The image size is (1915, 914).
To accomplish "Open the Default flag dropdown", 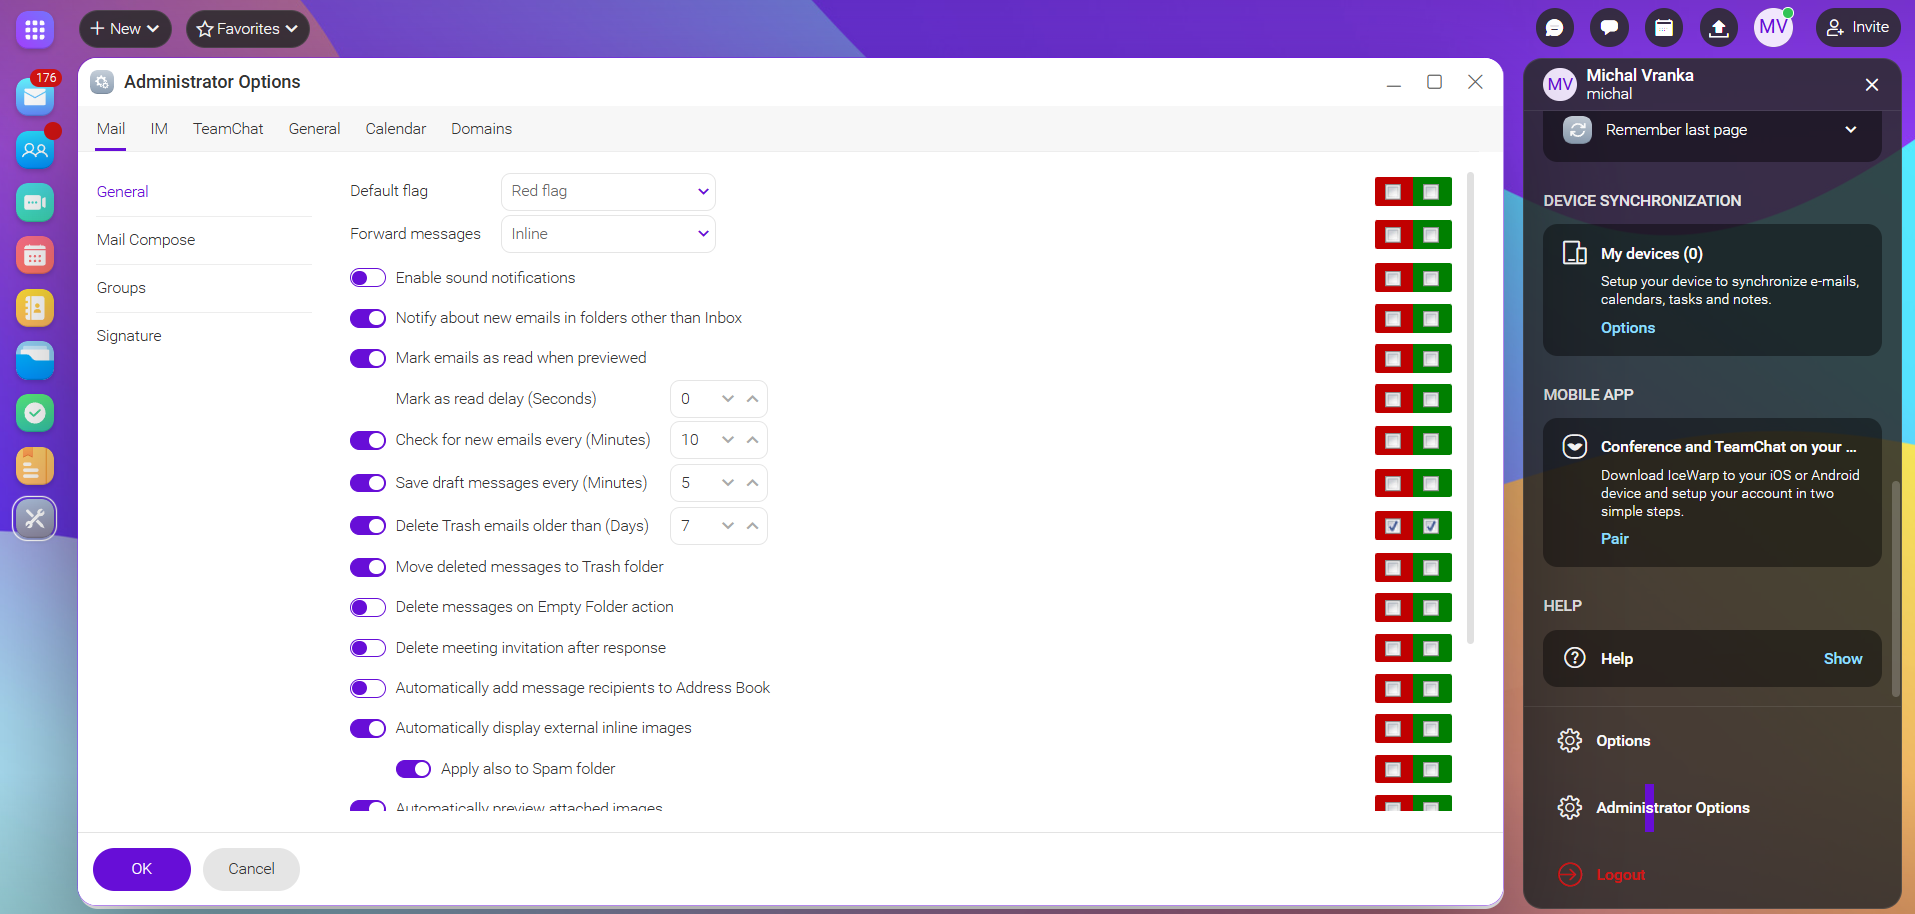I will [608, 192].
